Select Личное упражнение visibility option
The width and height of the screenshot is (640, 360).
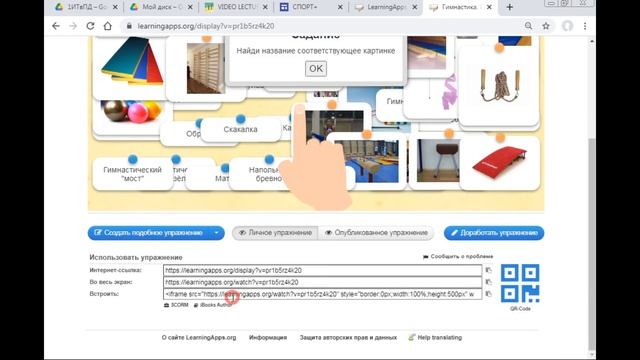275,233
